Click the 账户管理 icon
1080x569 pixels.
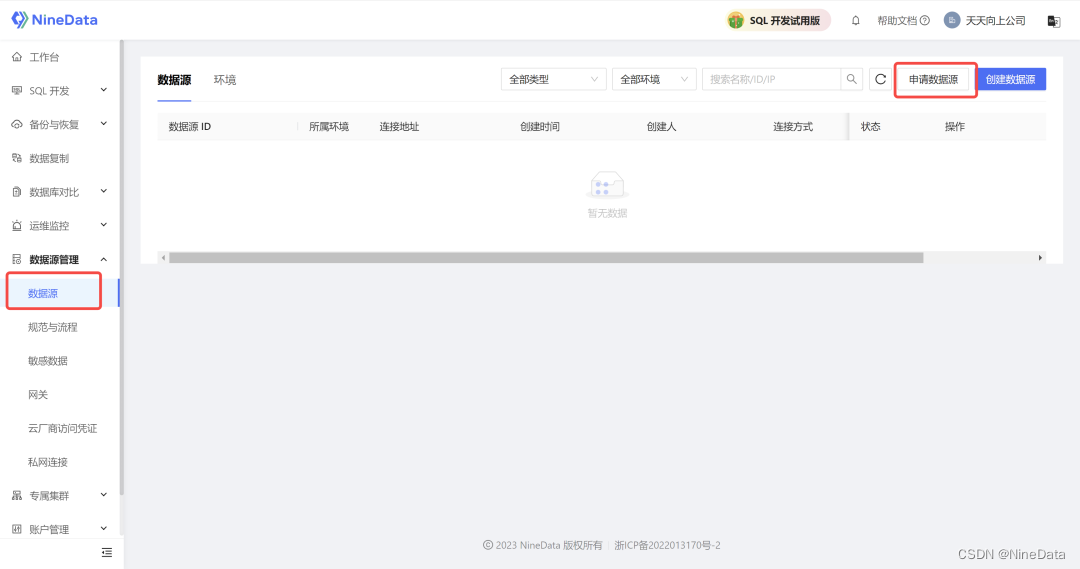click(x=17, y=529)
